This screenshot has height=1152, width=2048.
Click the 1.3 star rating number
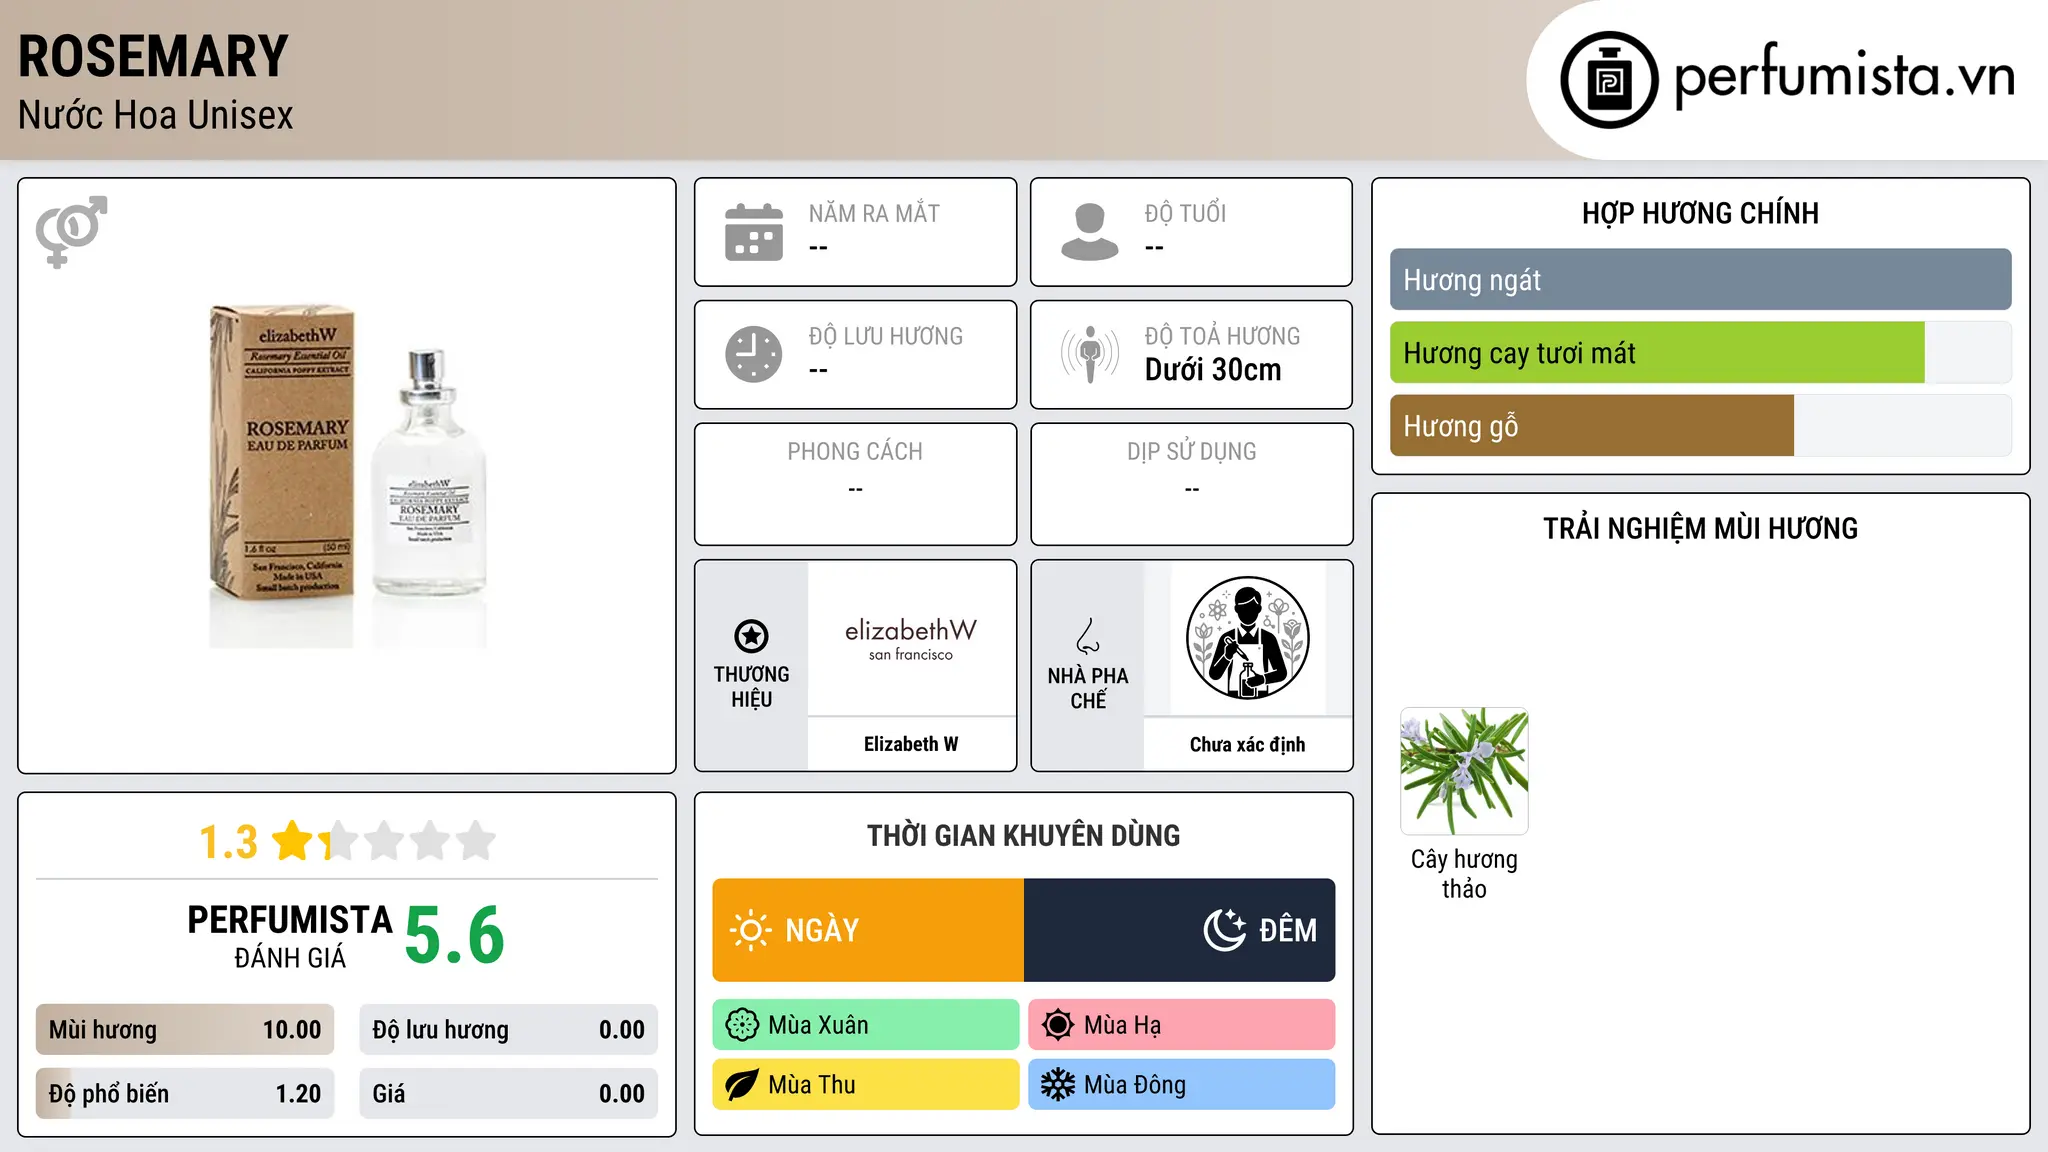[x=228, y=842]
